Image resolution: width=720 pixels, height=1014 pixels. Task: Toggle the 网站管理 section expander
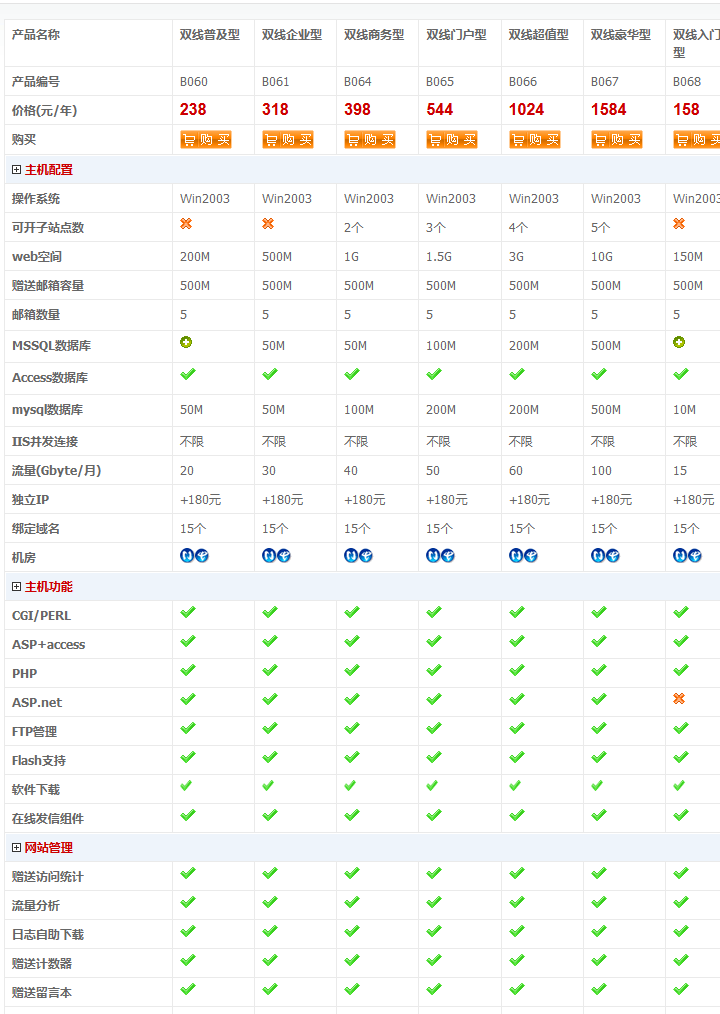[17, 848]
